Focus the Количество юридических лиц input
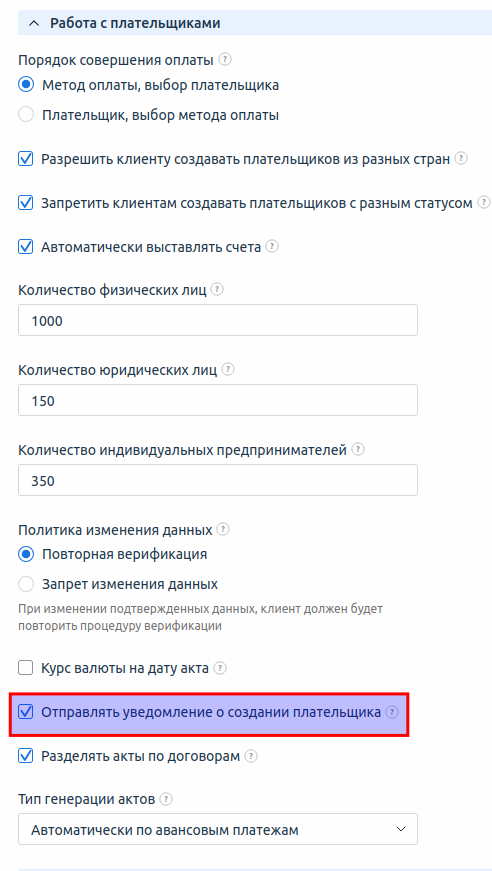 point(218,400)
